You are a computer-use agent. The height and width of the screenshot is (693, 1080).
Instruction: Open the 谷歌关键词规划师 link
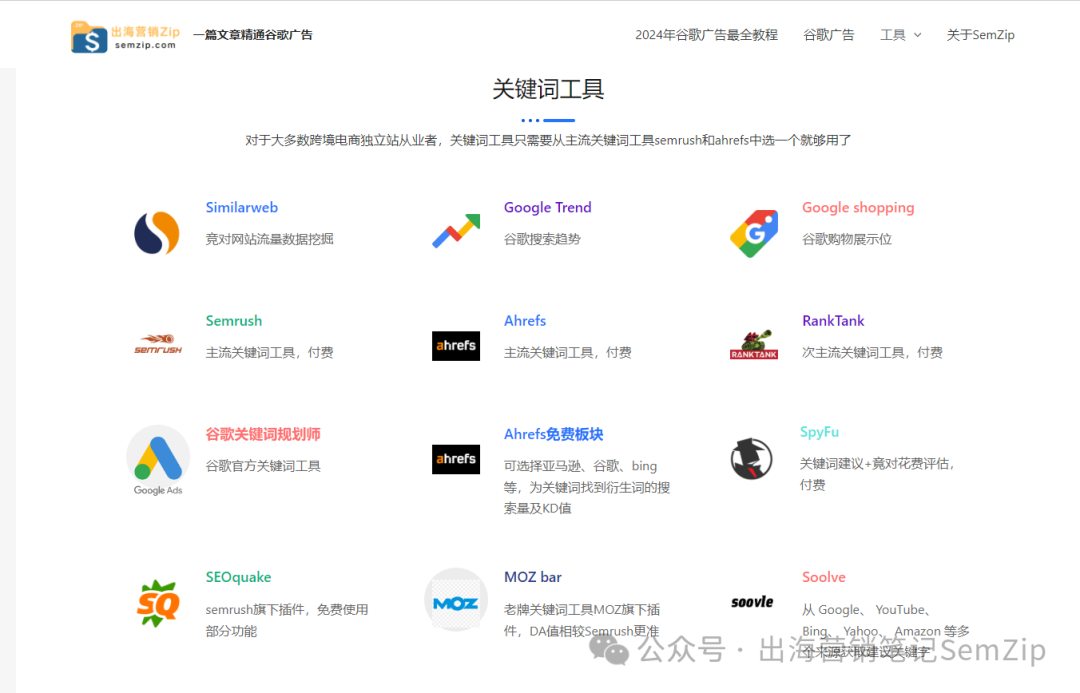[x=263, y=435]
